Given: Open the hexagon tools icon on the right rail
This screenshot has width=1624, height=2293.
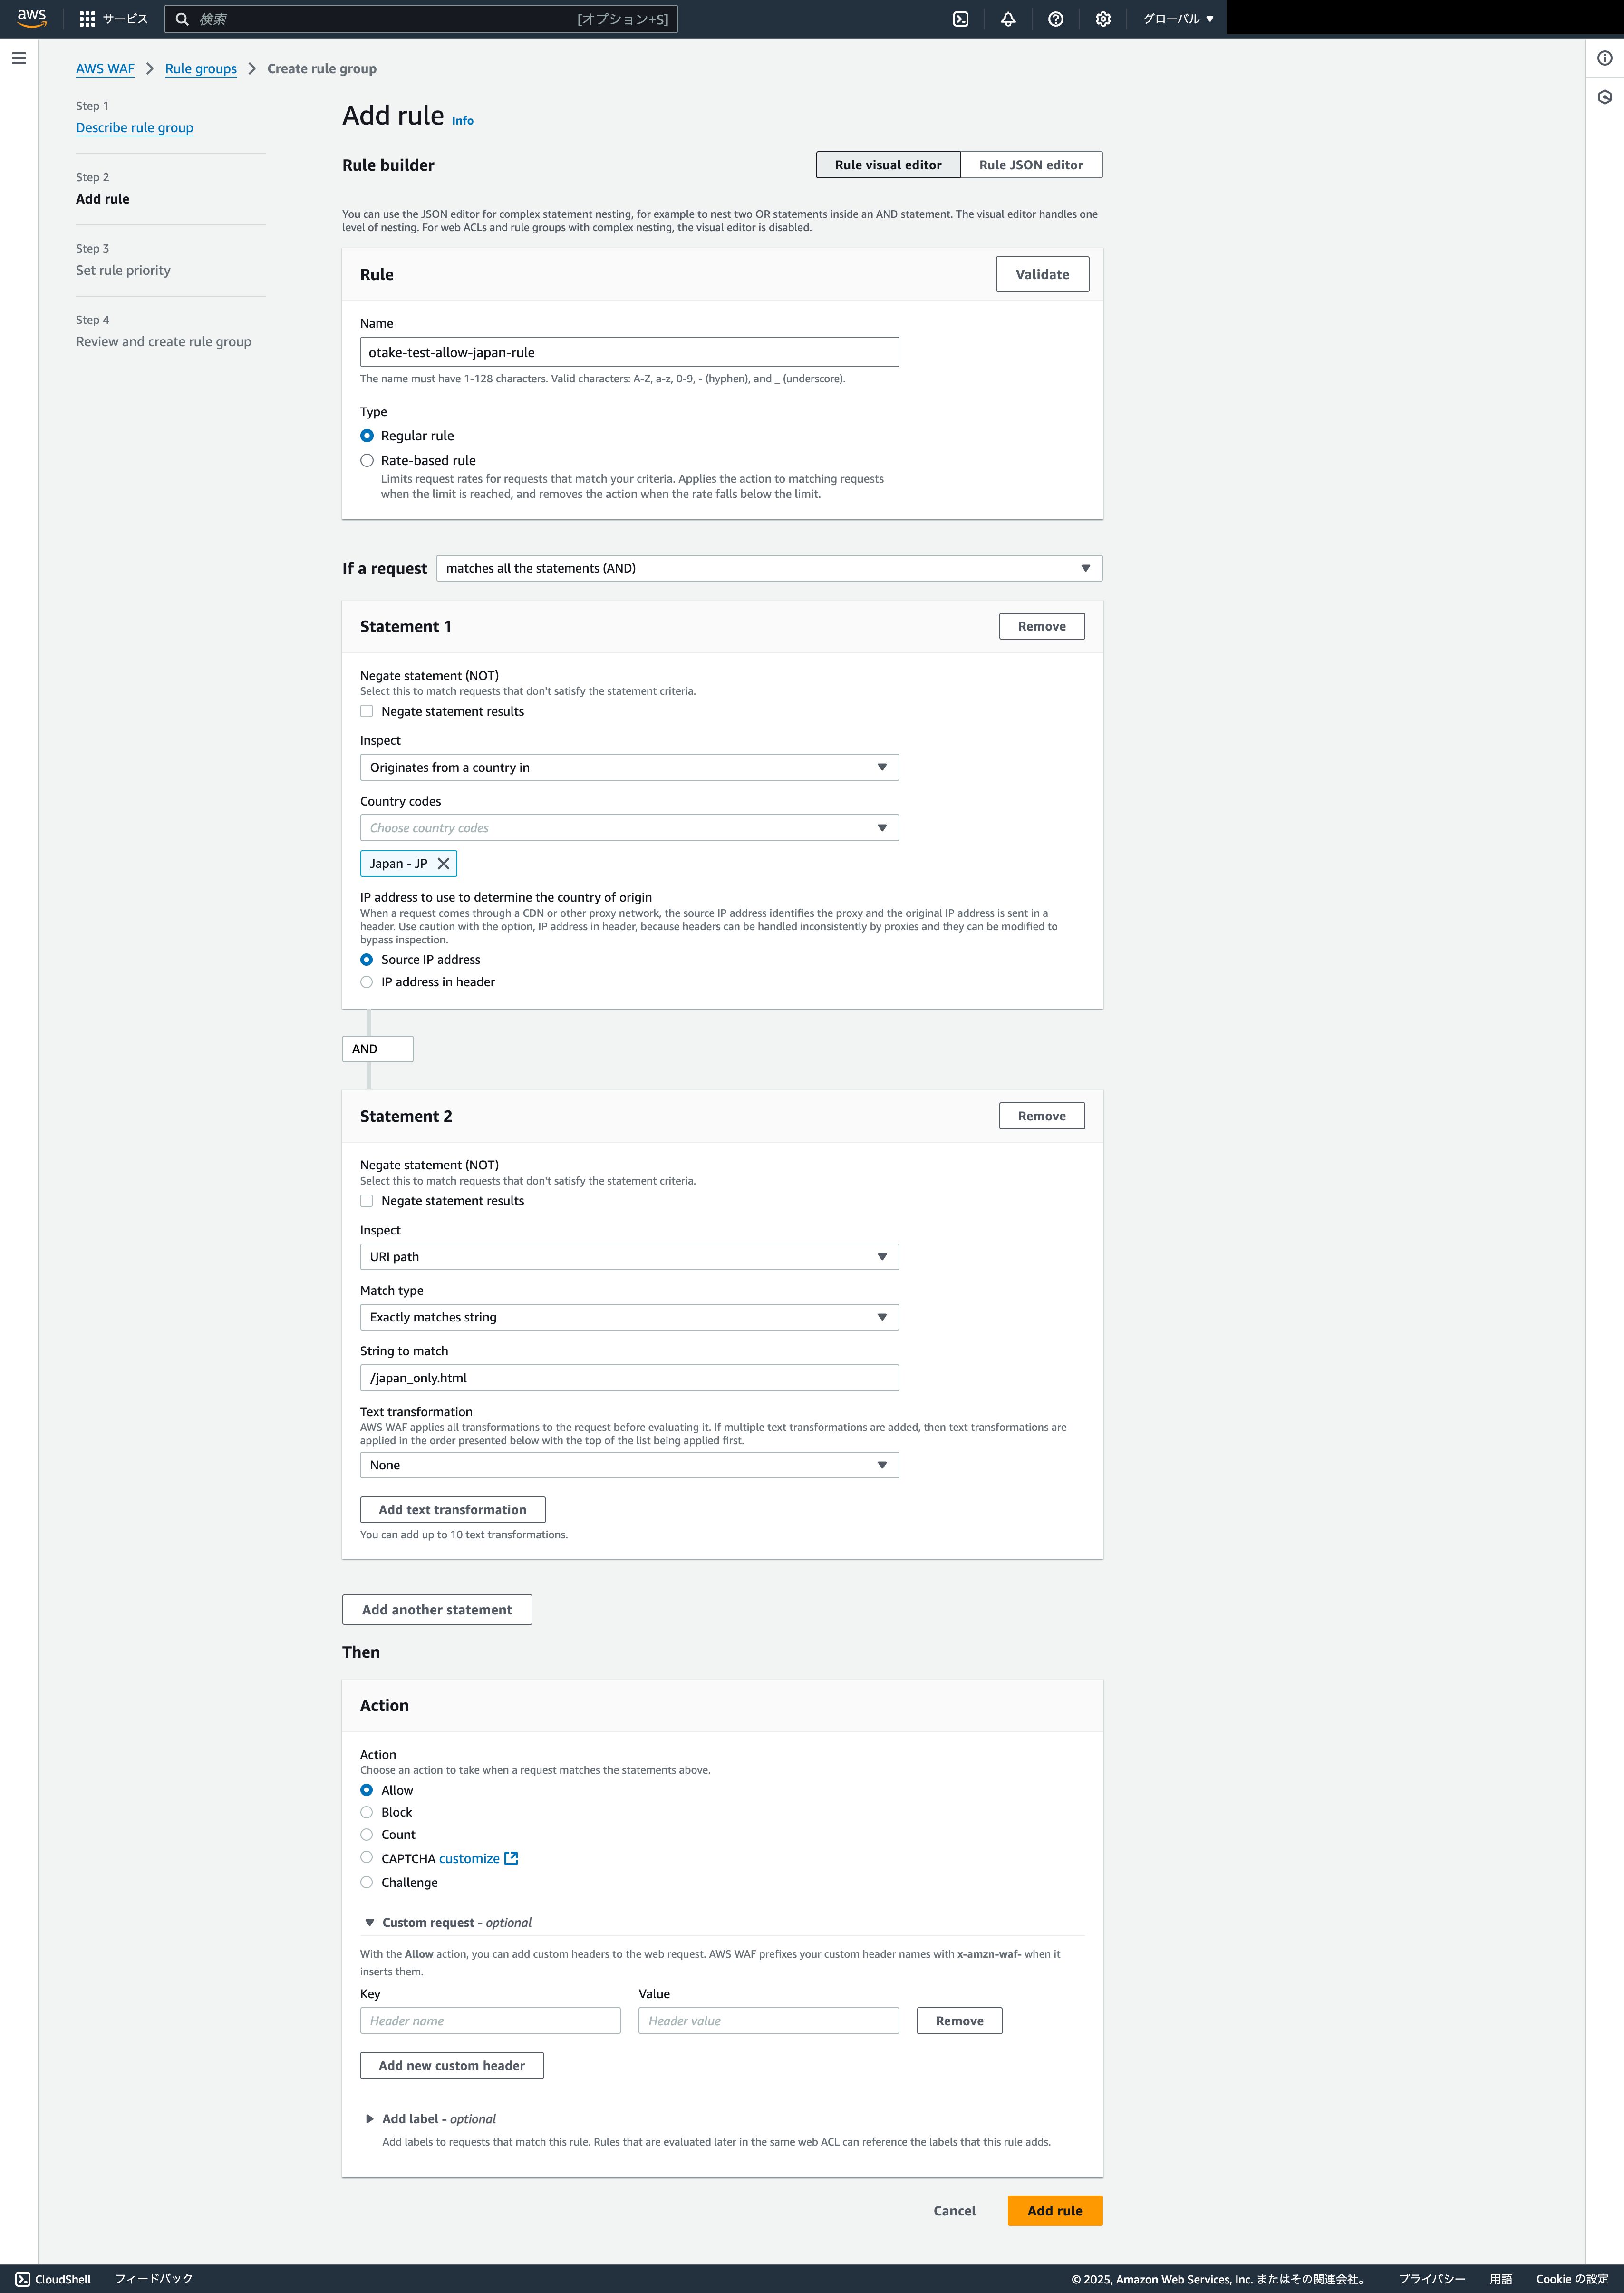Looking at the screenshot, I should 1604,97.
